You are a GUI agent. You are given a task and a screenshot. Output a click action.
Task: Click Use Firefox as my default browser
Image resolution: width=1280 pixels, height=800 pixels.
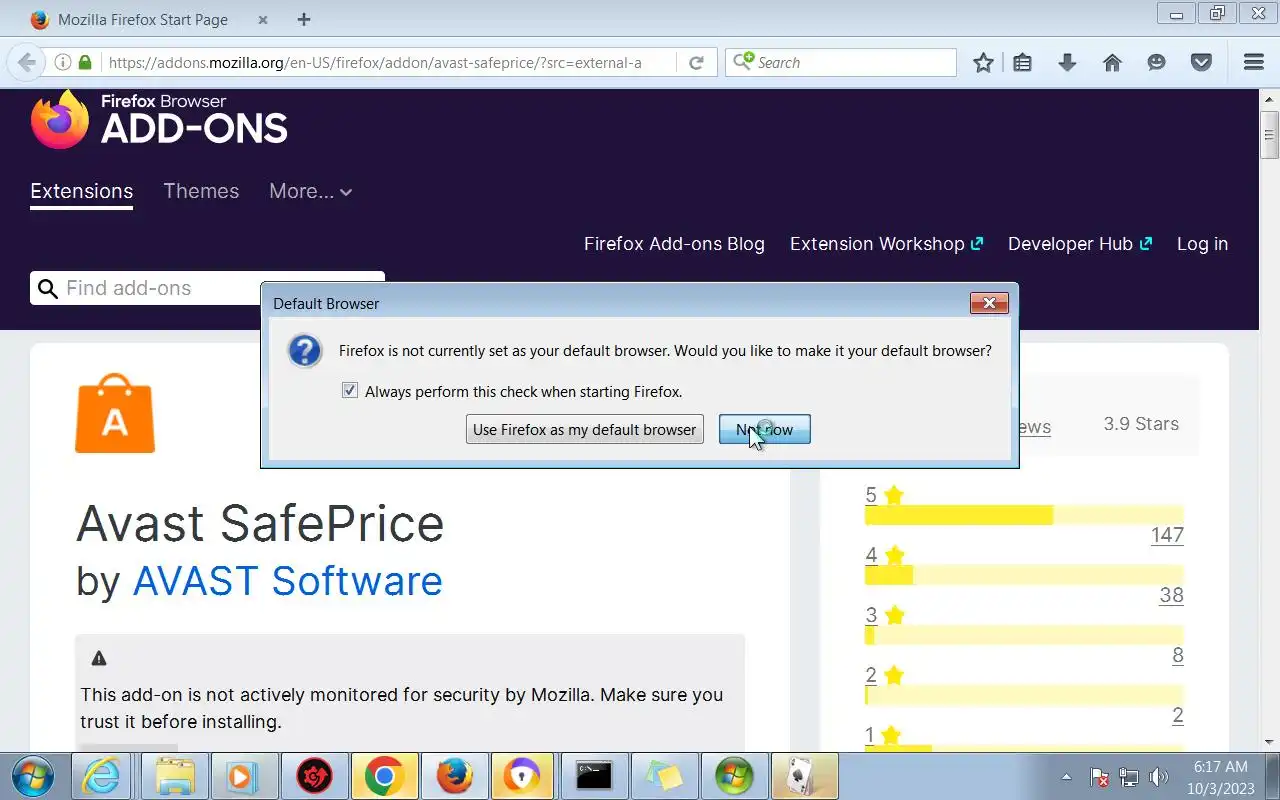coord(584,429)
